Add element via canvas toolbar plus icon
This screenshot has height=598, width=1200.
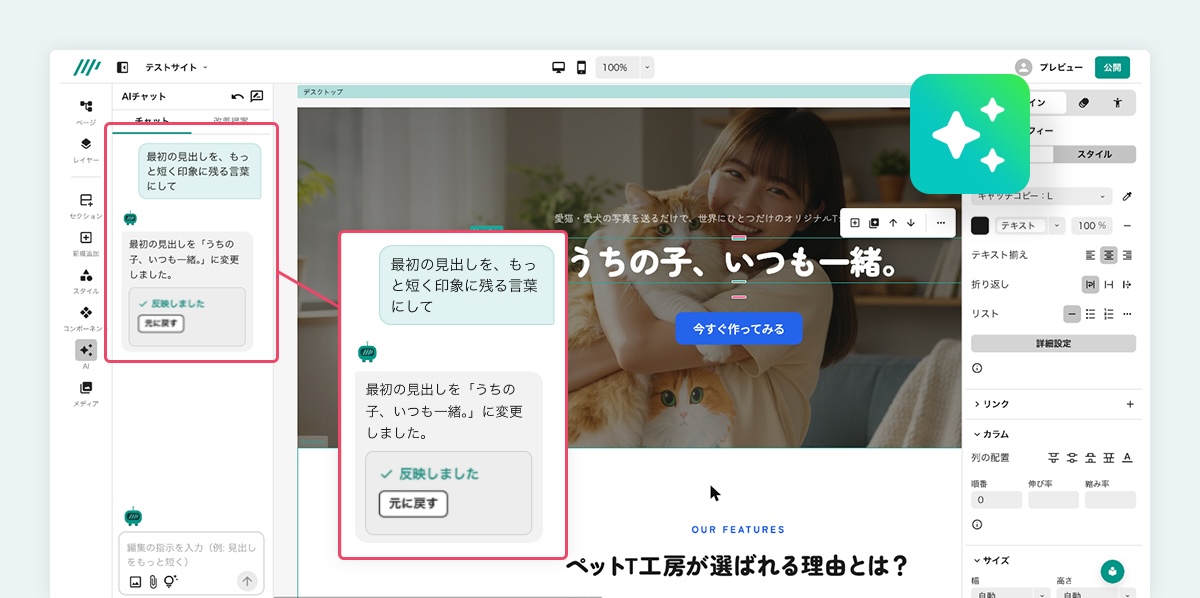coord(855,223)
